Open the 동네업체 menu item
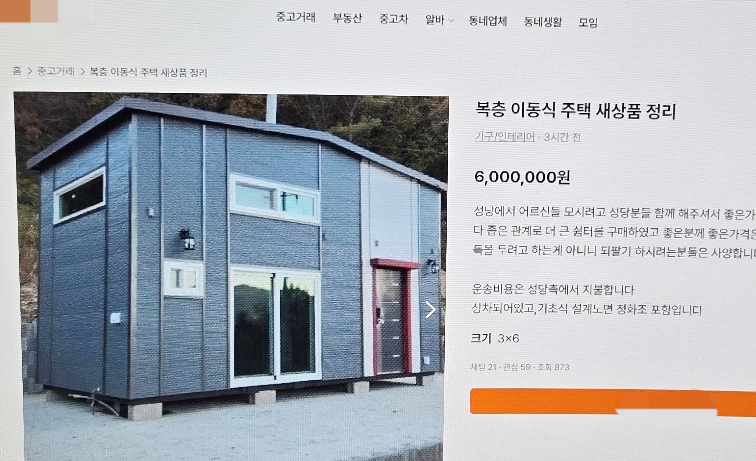 tap(487, 21)
